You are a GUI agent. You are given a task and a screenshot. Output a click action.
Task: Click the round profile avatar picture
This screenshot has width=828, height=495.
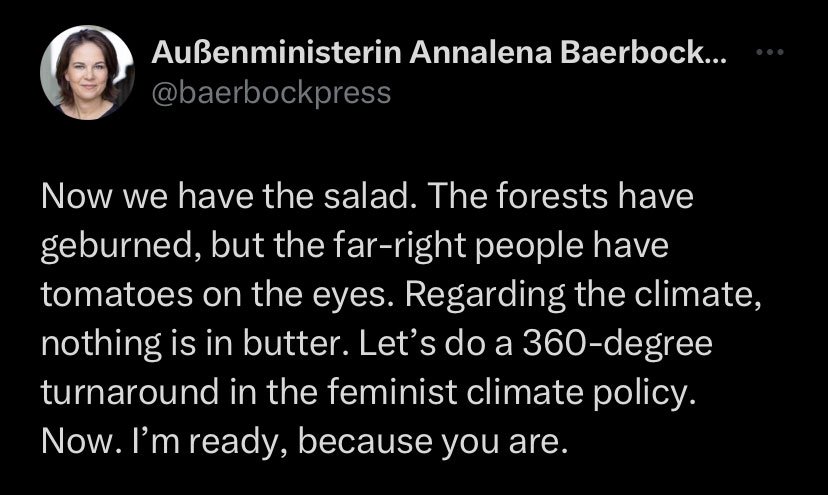87,73
